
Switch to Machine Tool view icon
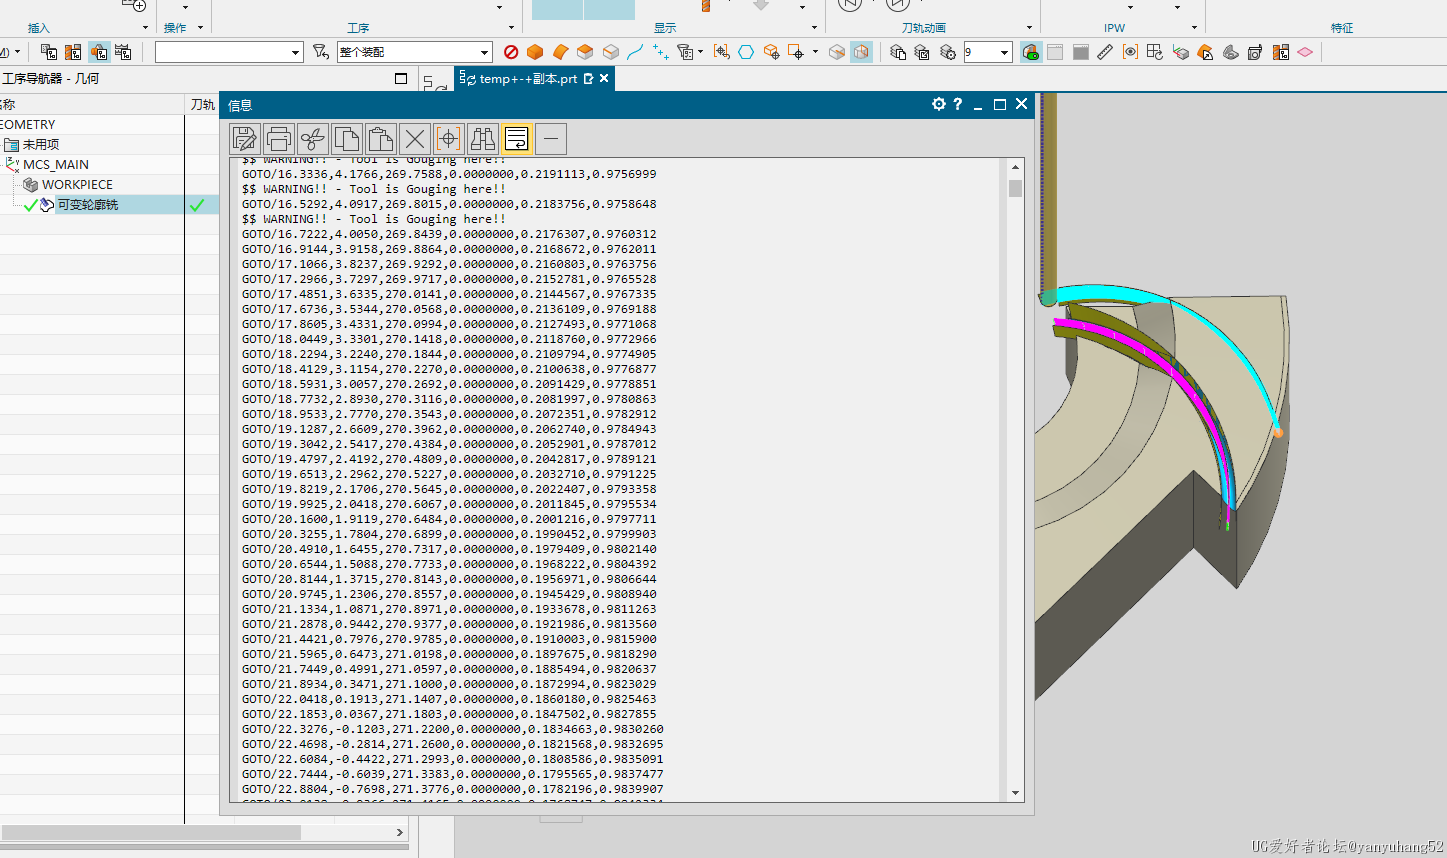tap(73, 52)
